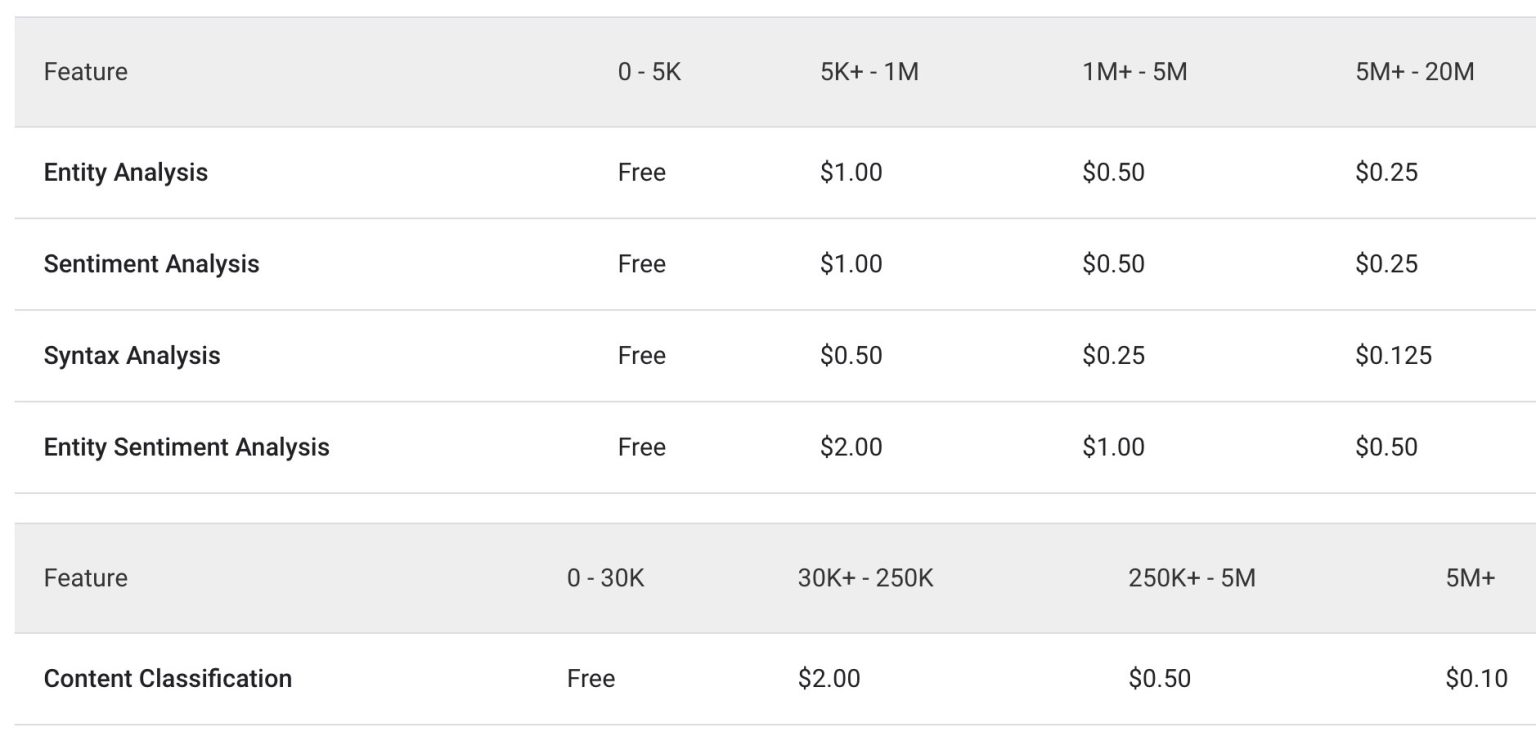Screen dimensions: 1536x741
Task: Select the 5M+ - 20M column header
Action: click(1414, 72)
